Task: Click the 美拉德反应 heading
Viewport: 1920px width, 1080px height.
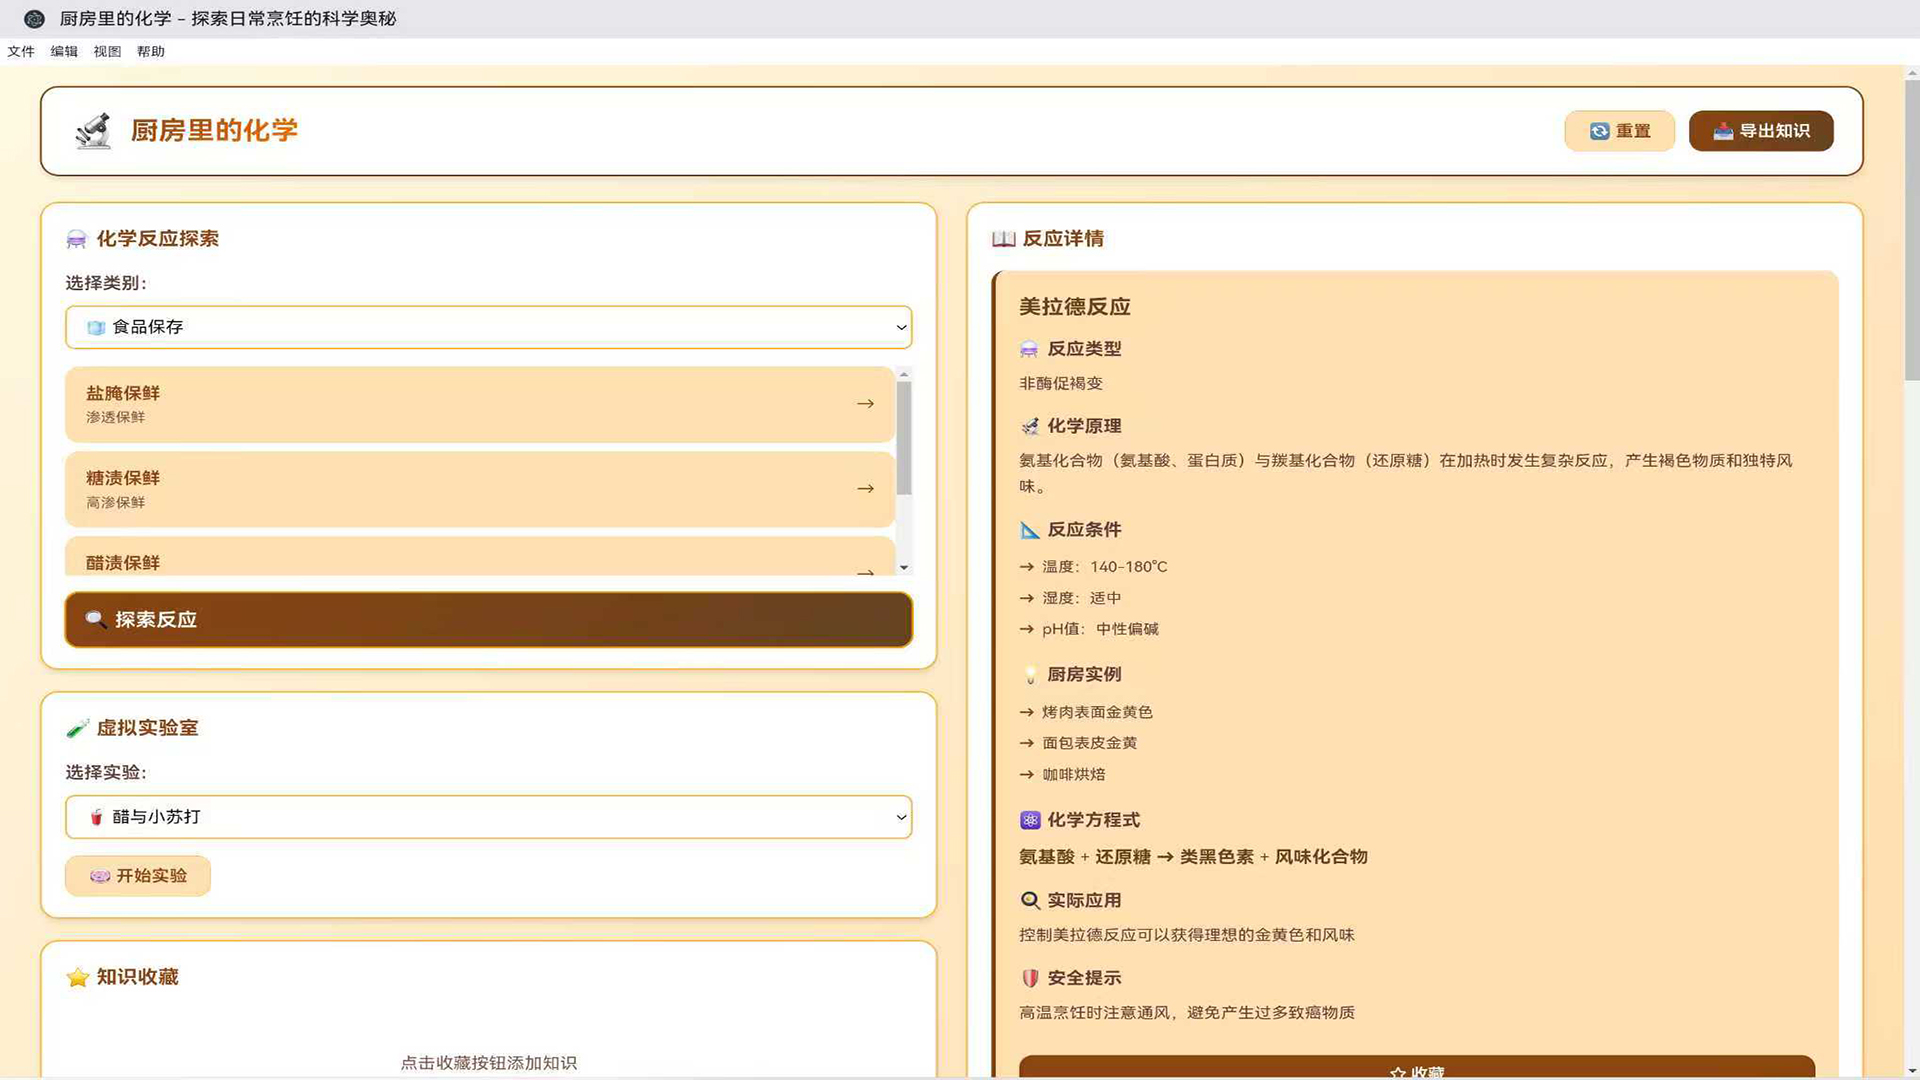Action: tap(1074, 307)
